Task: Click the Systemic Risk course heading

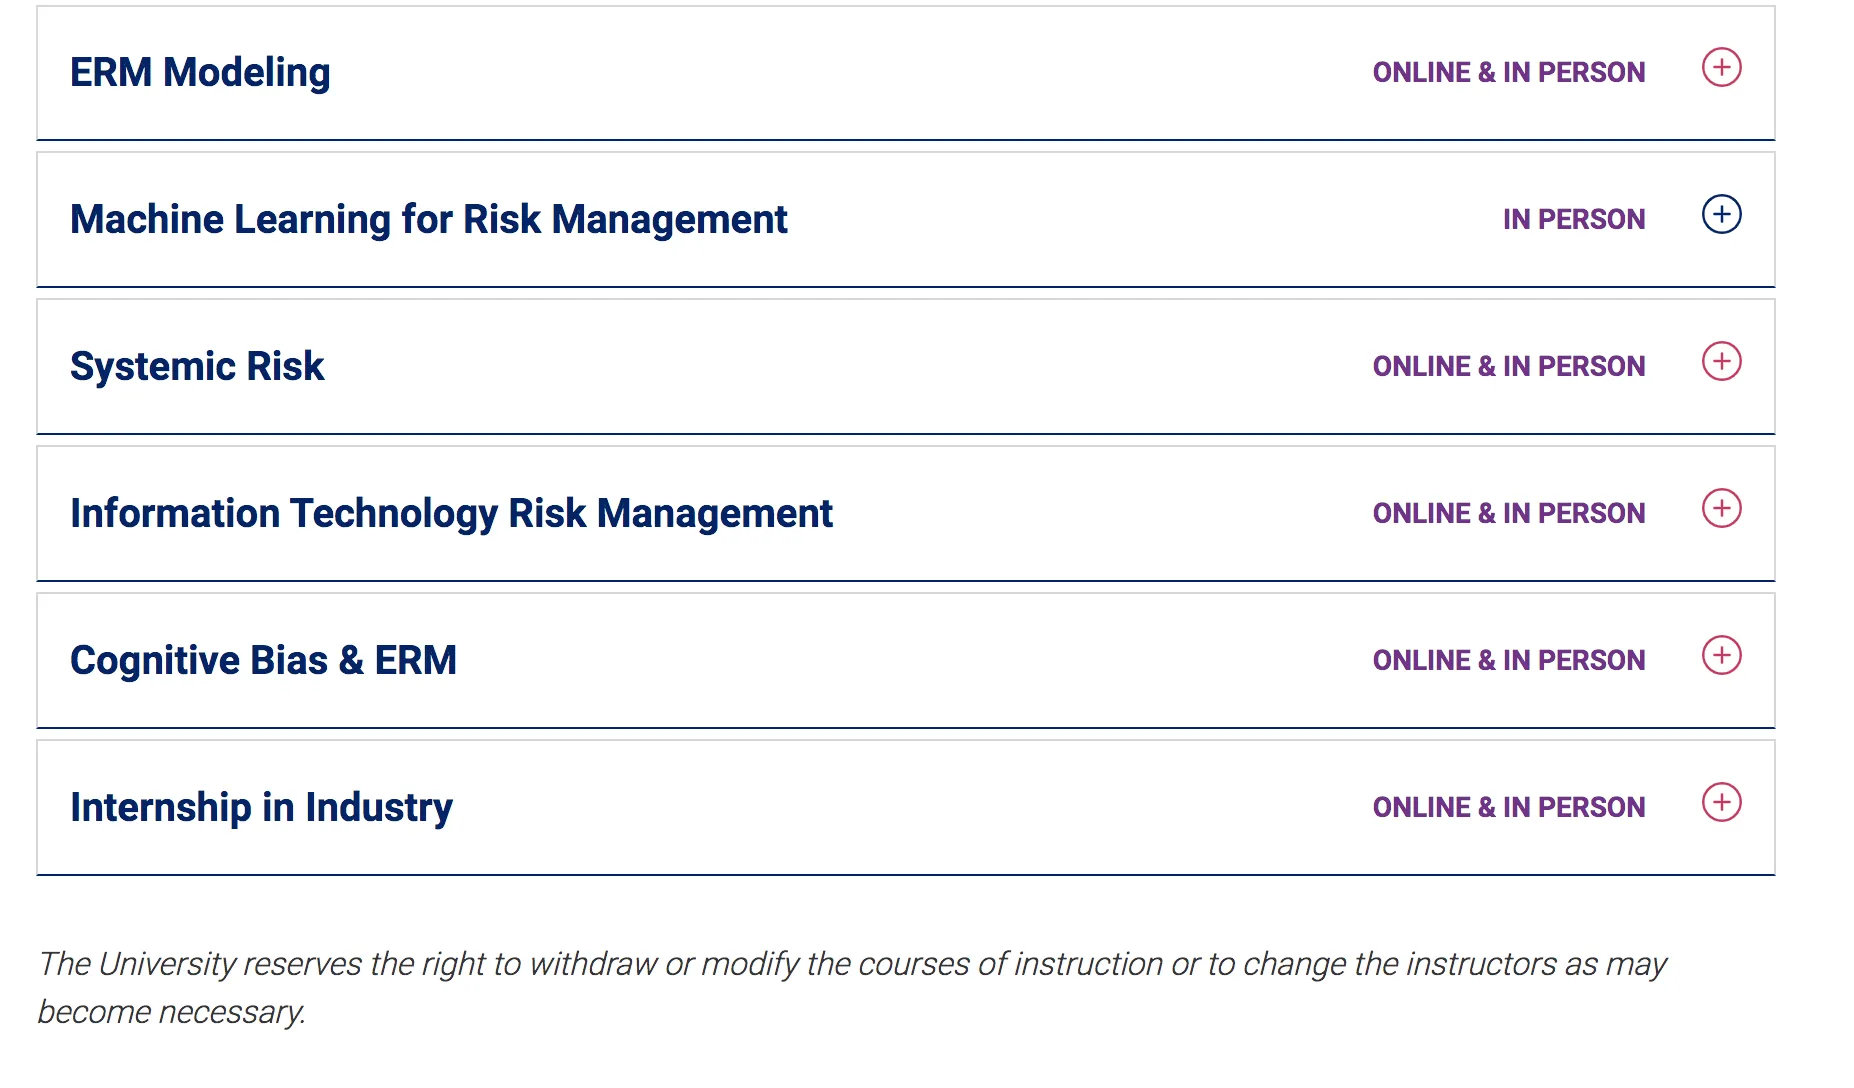Action: (x=197, y=367)
